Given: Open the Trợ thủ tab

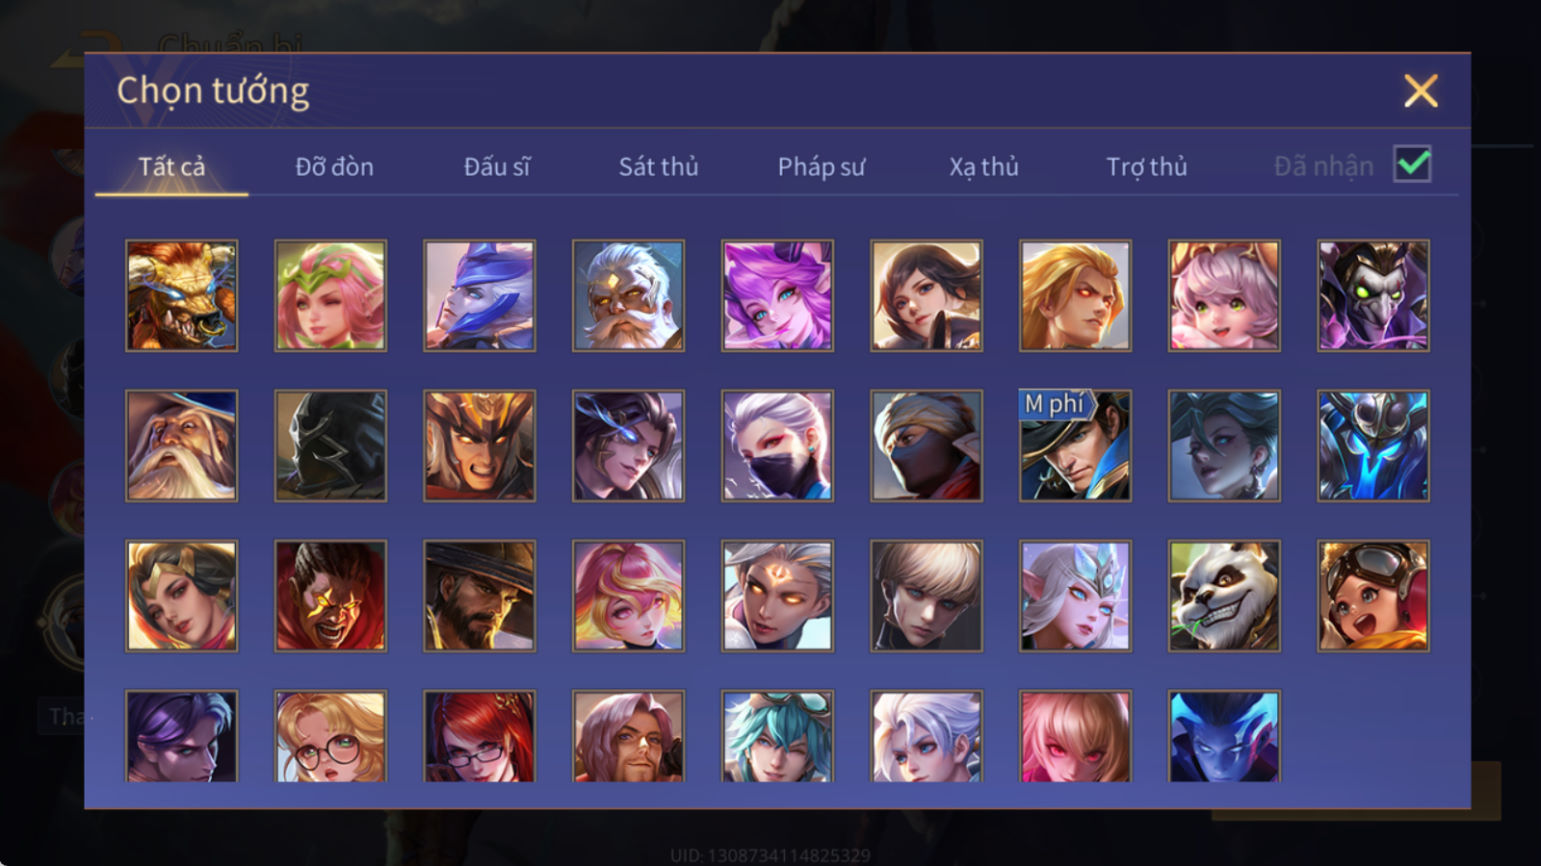Looking at the screenshot, I should (1146, 167).
